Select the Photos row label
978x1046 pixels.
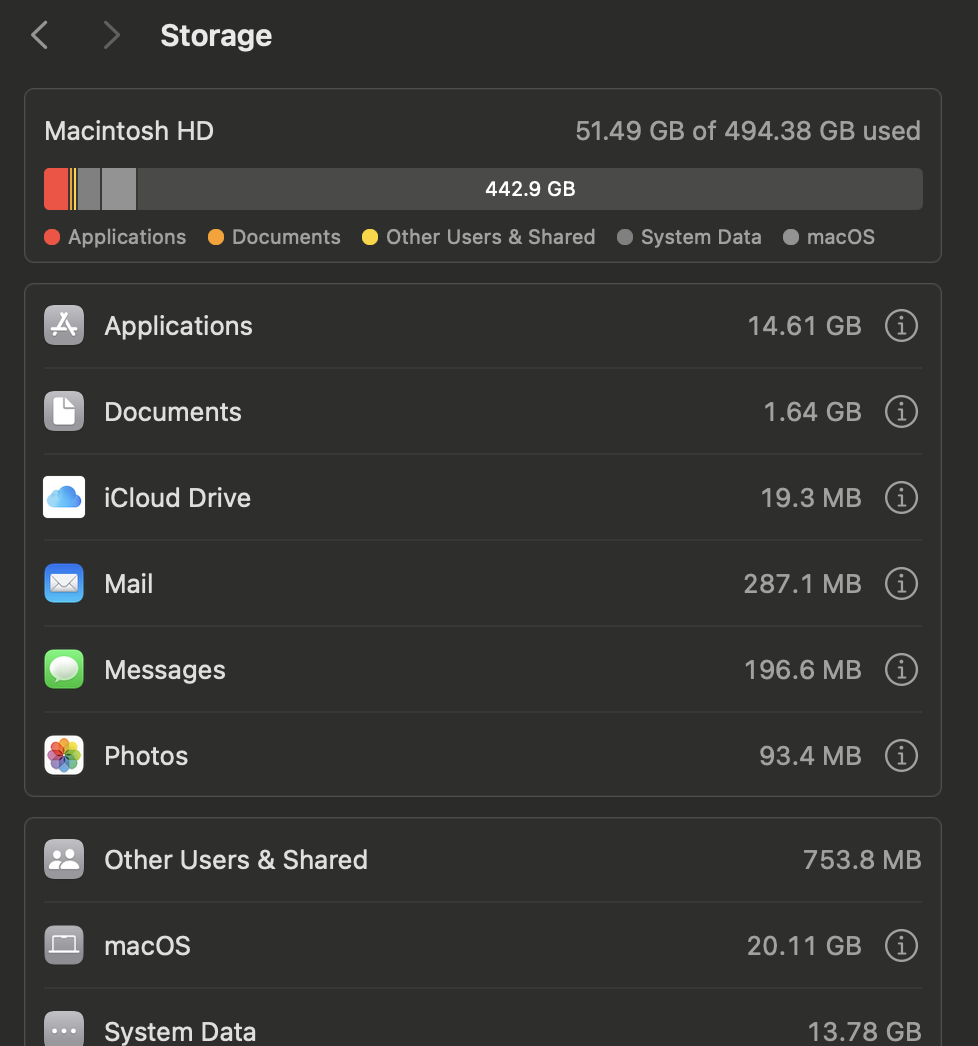click(146, 756)
